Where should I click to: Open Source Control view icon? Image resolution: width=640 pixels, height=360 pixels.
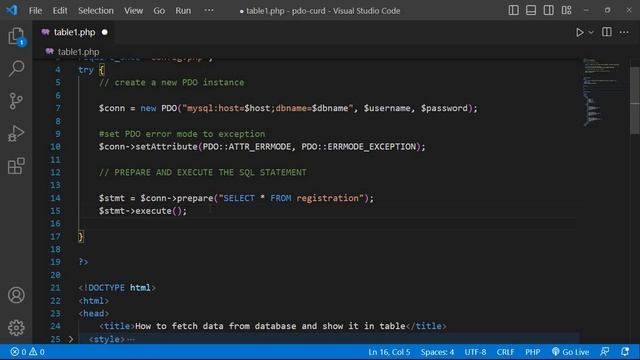click(x=16, y=101)
